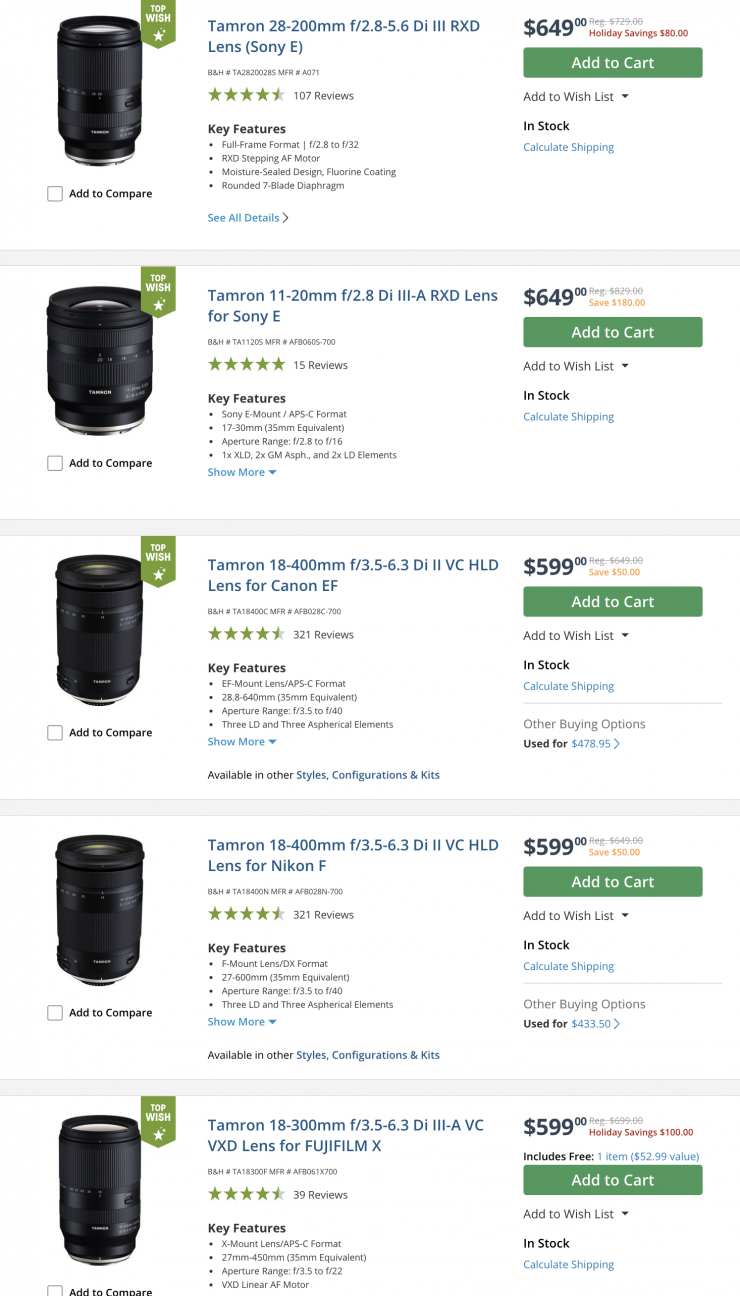Tick Add to Compare for Nikon F 18-400mm

55,1013
